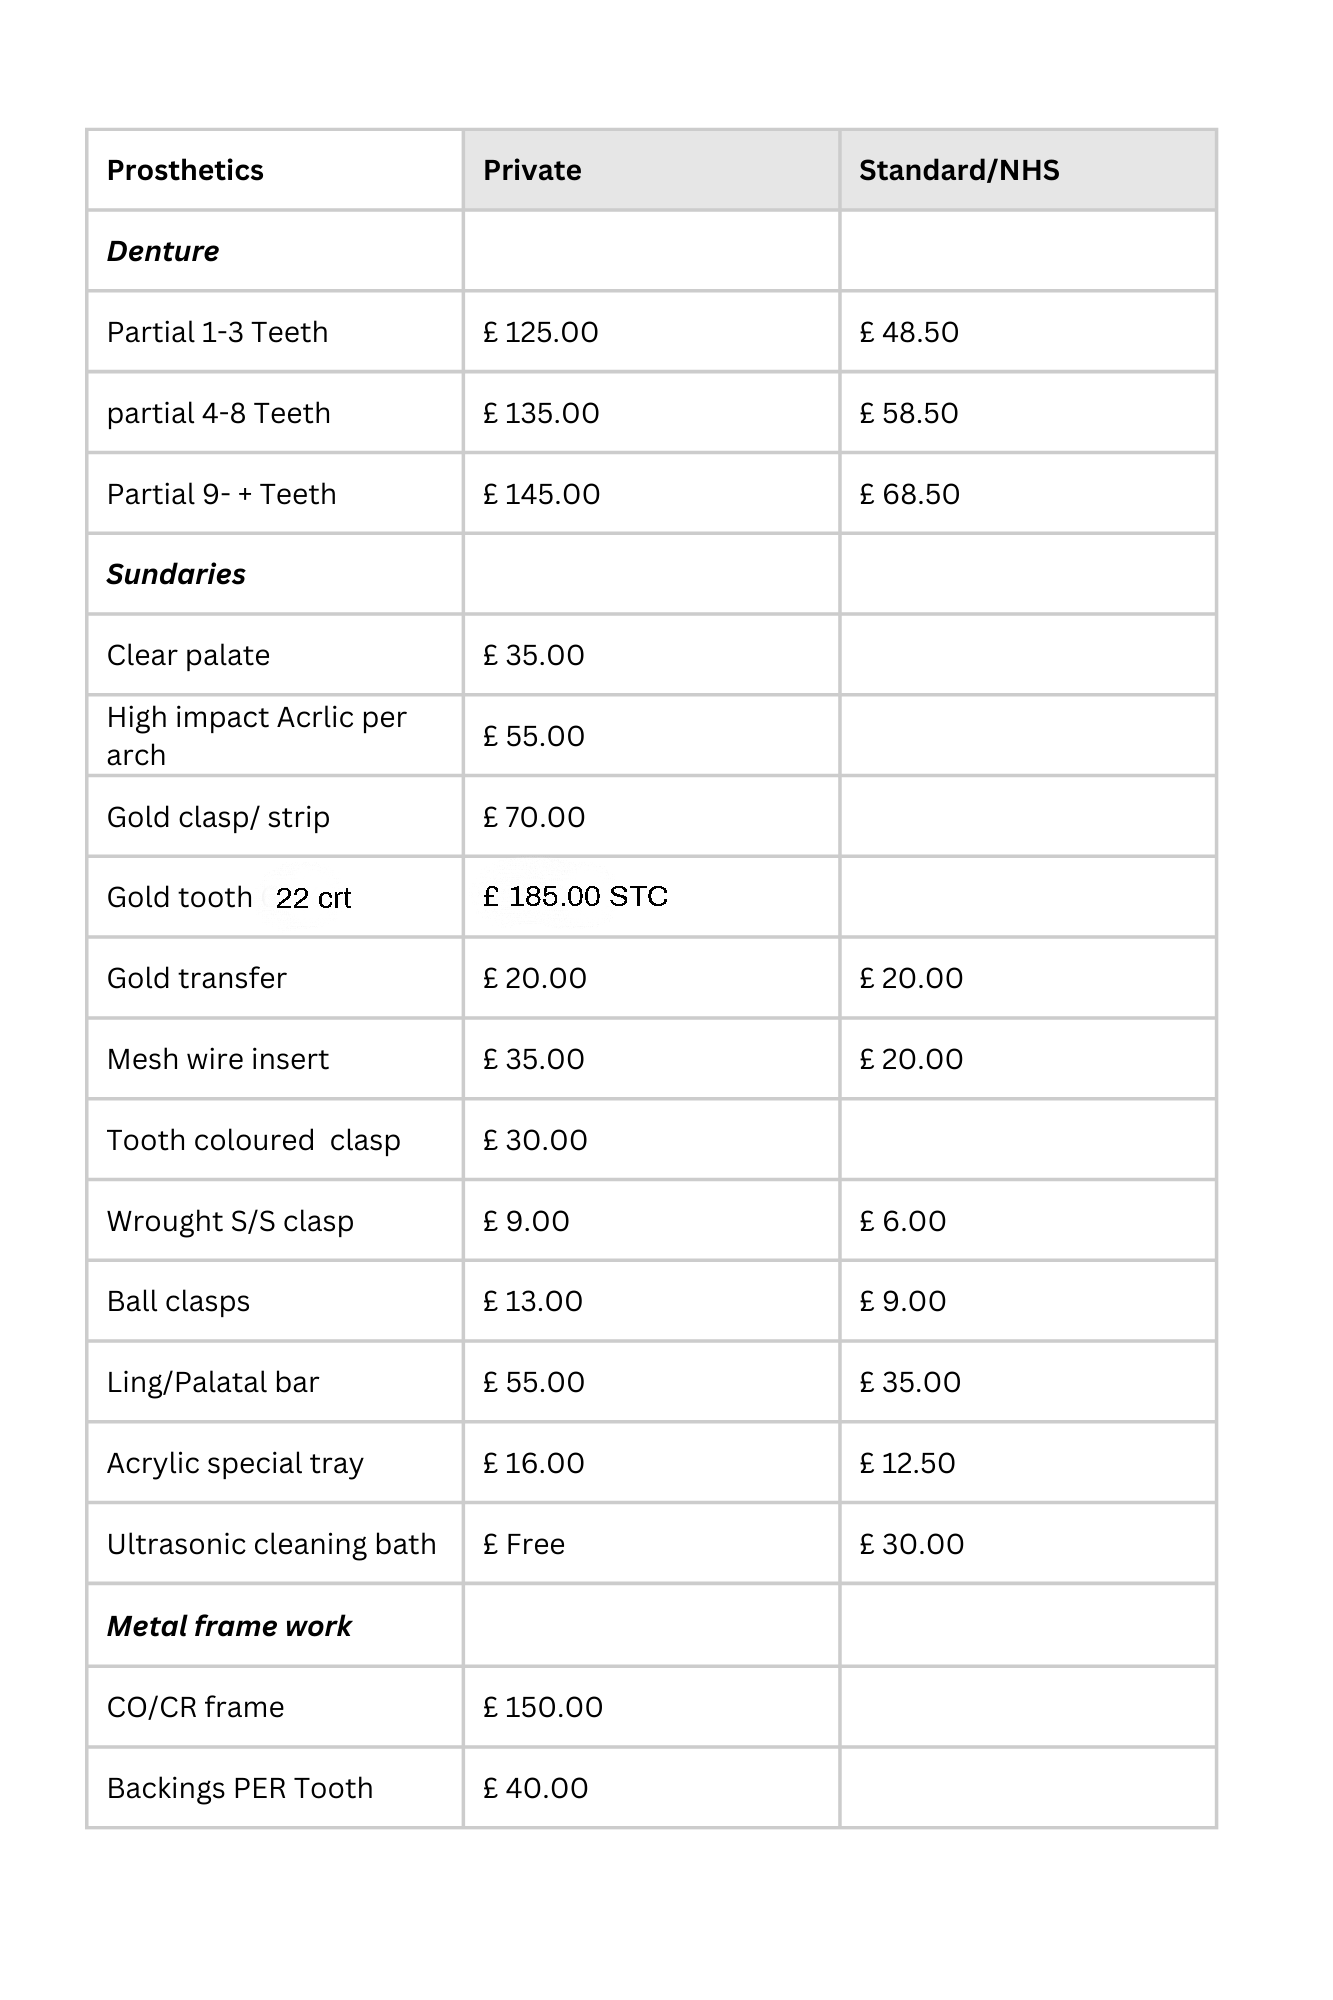Image resolution: width=1333 pixels, height=2000 pixels.
Task: Click the CO/CR frame £ 150.00 price
Action: 543,1707
